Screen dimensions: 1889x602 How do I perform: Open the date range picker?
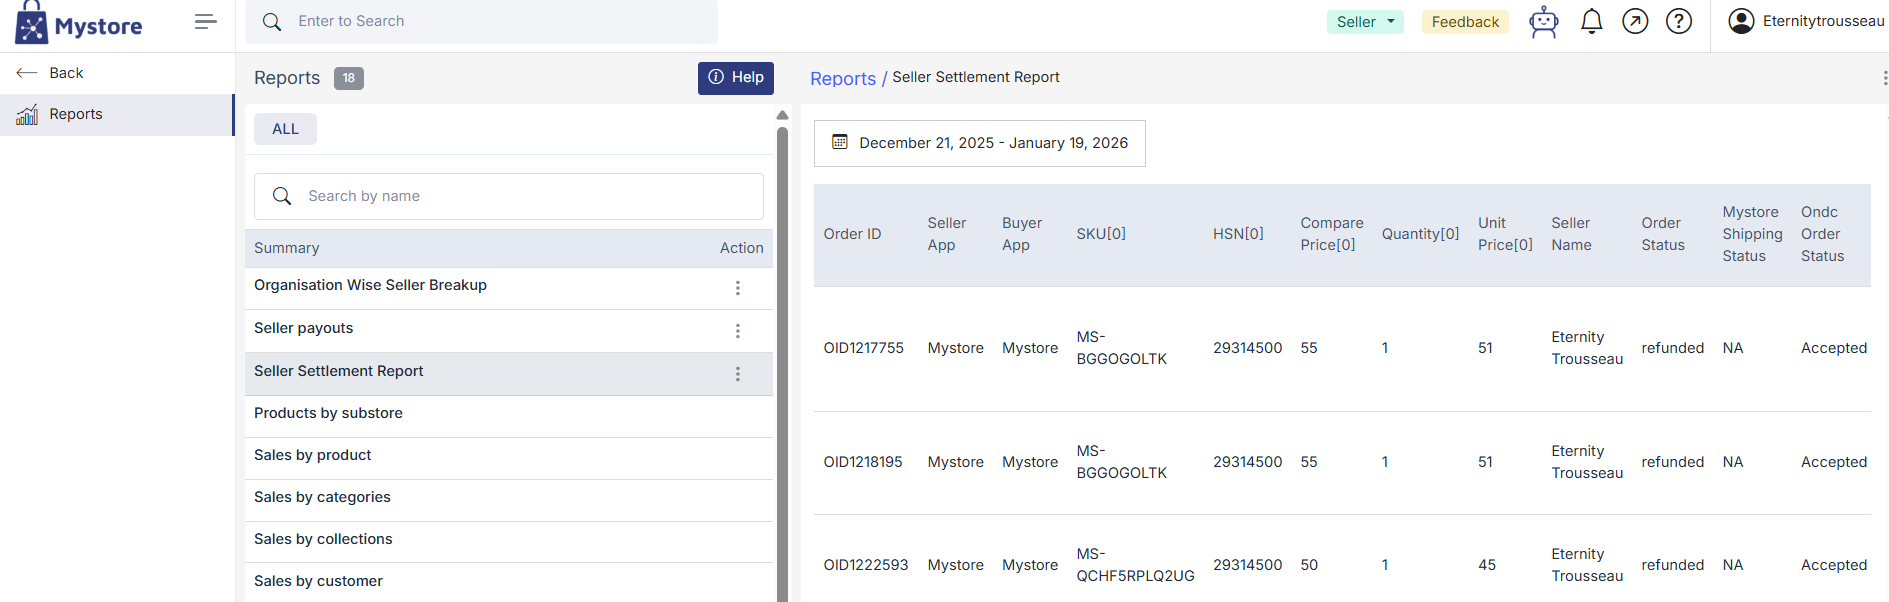click(980, 143)
